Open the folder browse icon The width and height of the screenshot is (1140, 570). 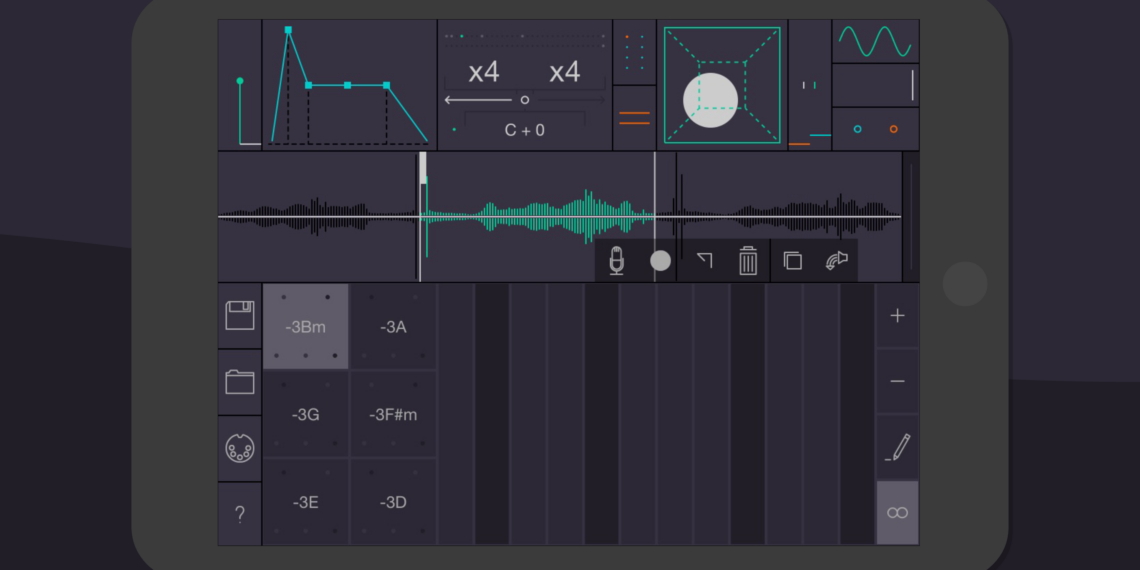[240, 382]
